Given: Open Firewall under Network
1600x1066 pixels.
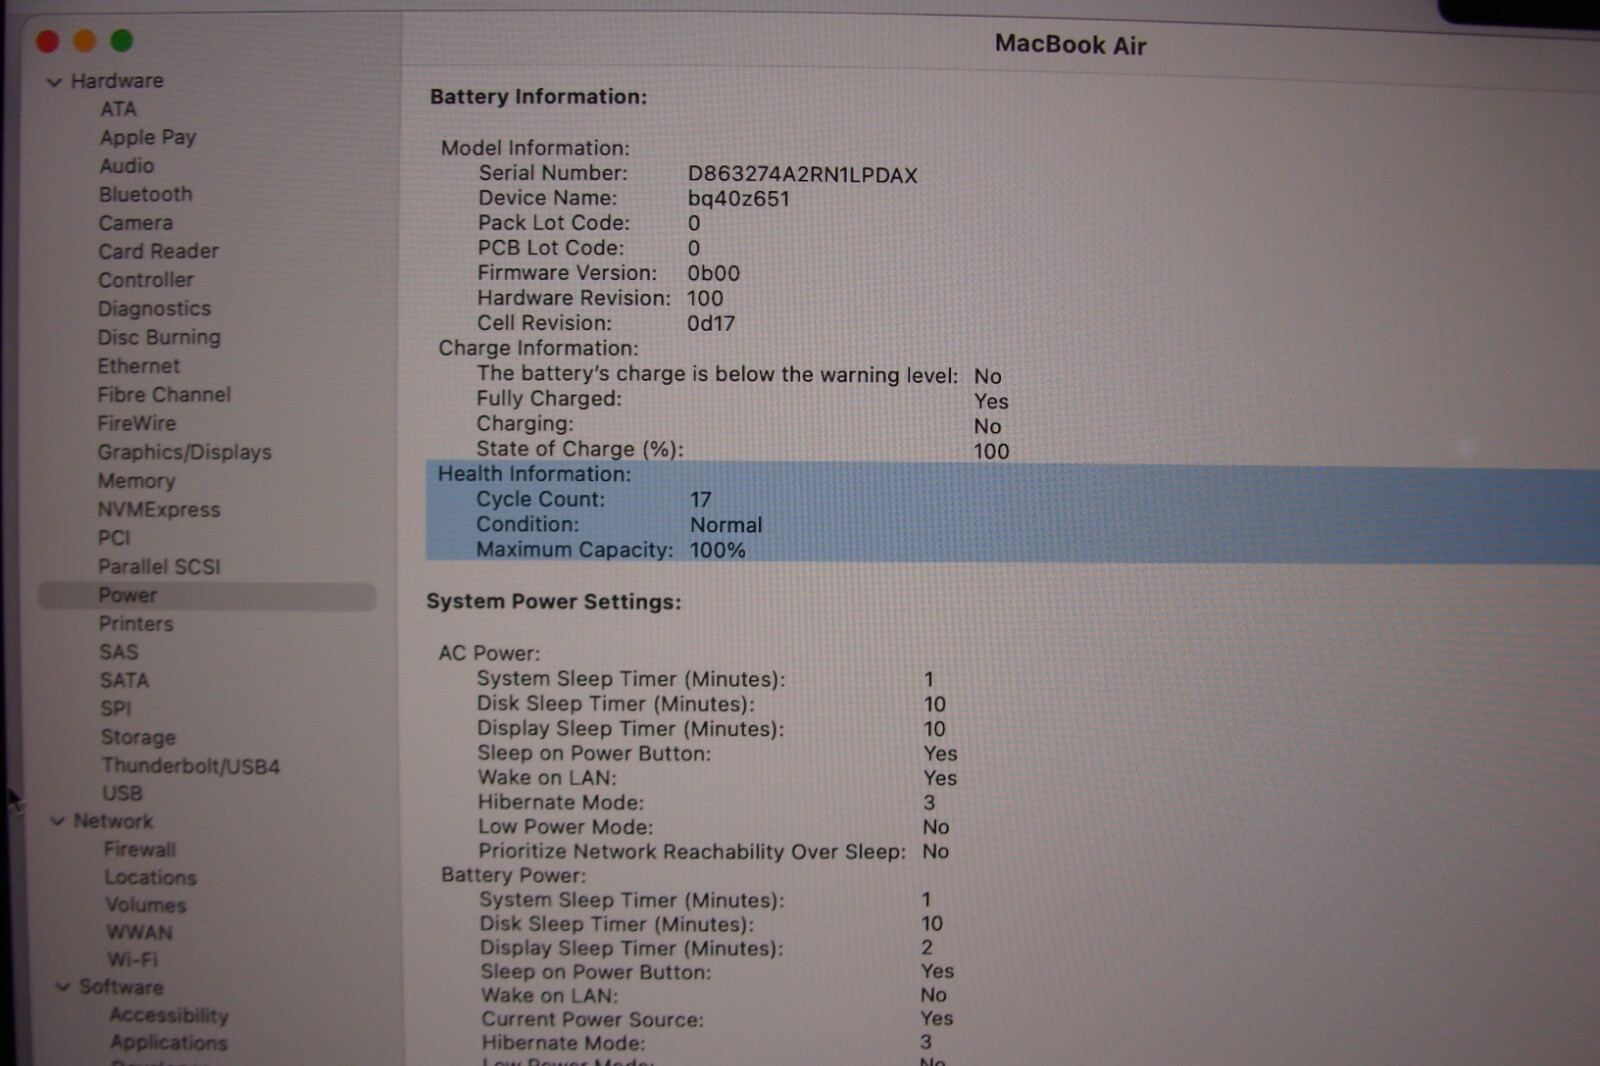Looking at the screenshot, I should tap(139, 849).
